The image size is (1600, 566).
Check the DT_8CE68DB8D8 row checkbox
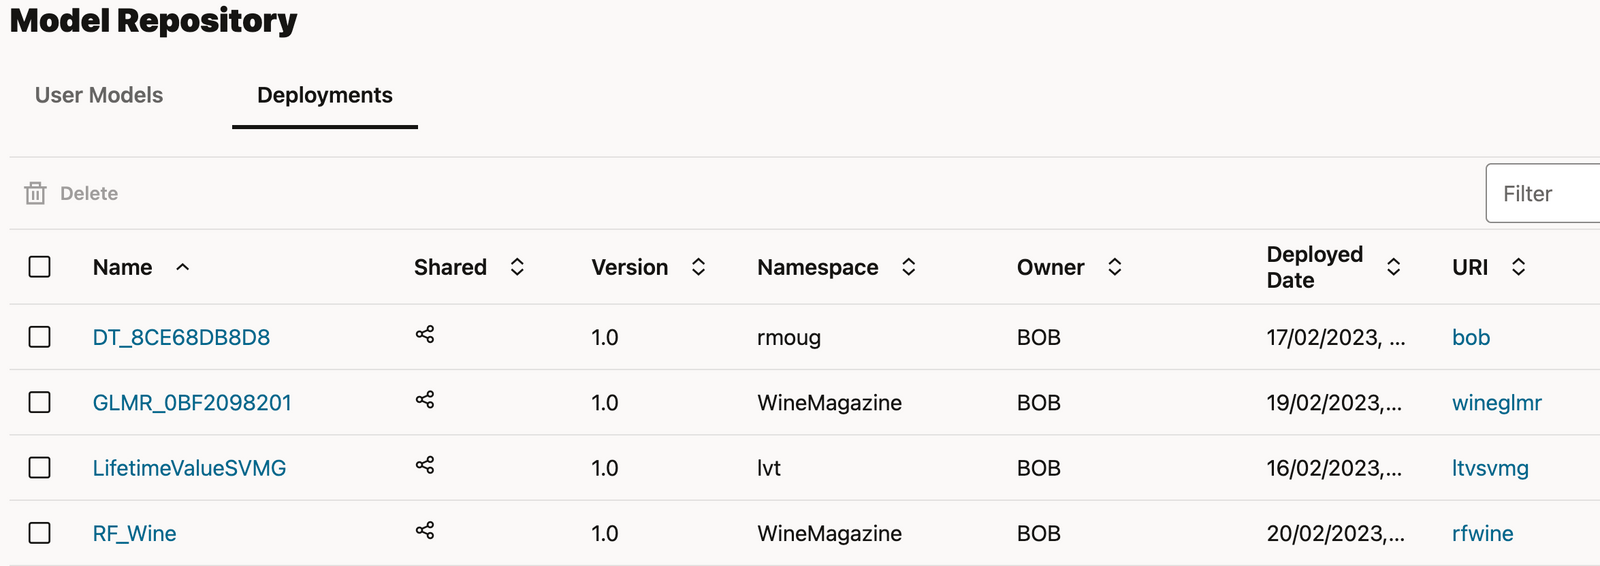(x=40, y=337)
